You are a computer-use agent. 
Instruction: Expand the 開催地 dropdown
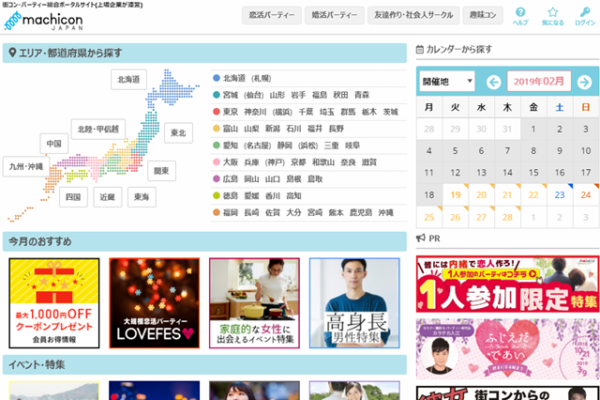[x=448, y=81]
